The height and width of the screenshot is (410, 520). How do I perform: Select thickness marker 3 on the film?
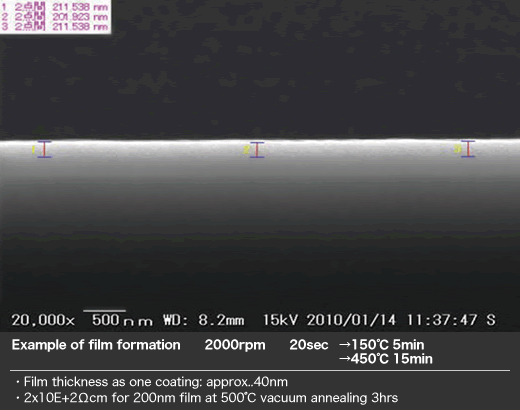point(468,149)
